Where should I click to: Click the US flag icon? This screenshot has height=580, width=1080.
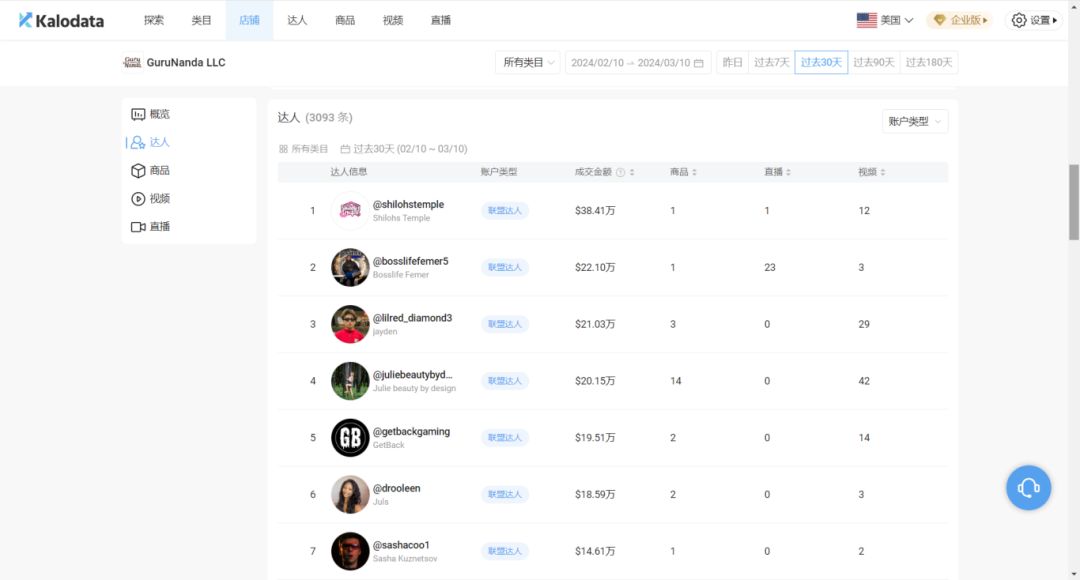tap(866, 21)
